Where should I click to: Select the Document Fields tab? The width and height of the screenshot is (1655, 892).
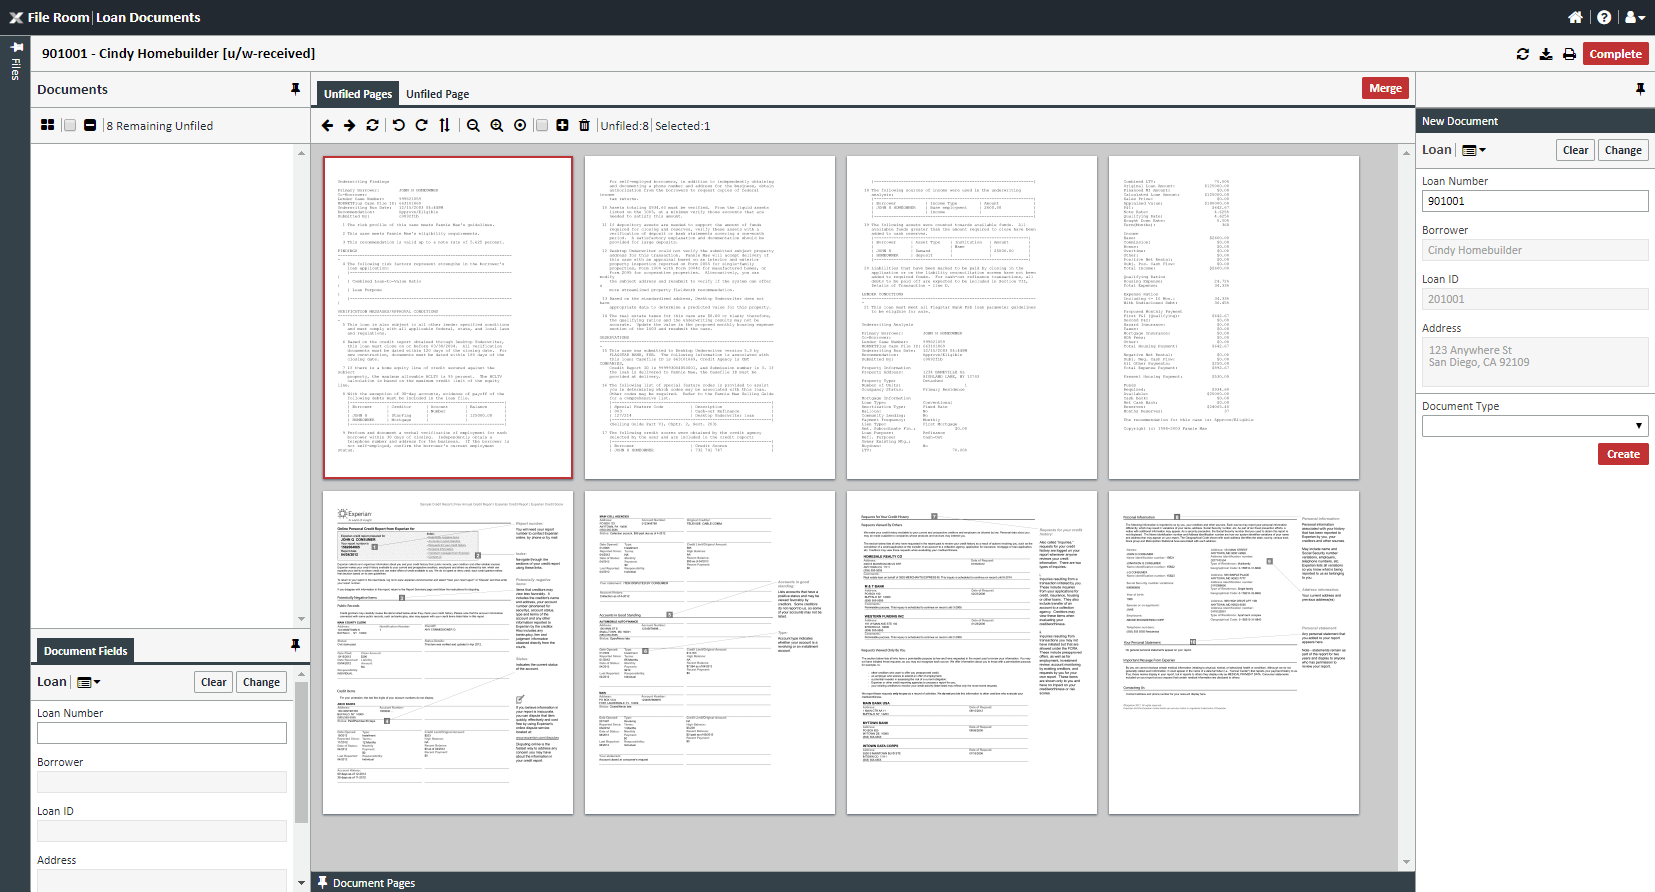coord(85,651)
